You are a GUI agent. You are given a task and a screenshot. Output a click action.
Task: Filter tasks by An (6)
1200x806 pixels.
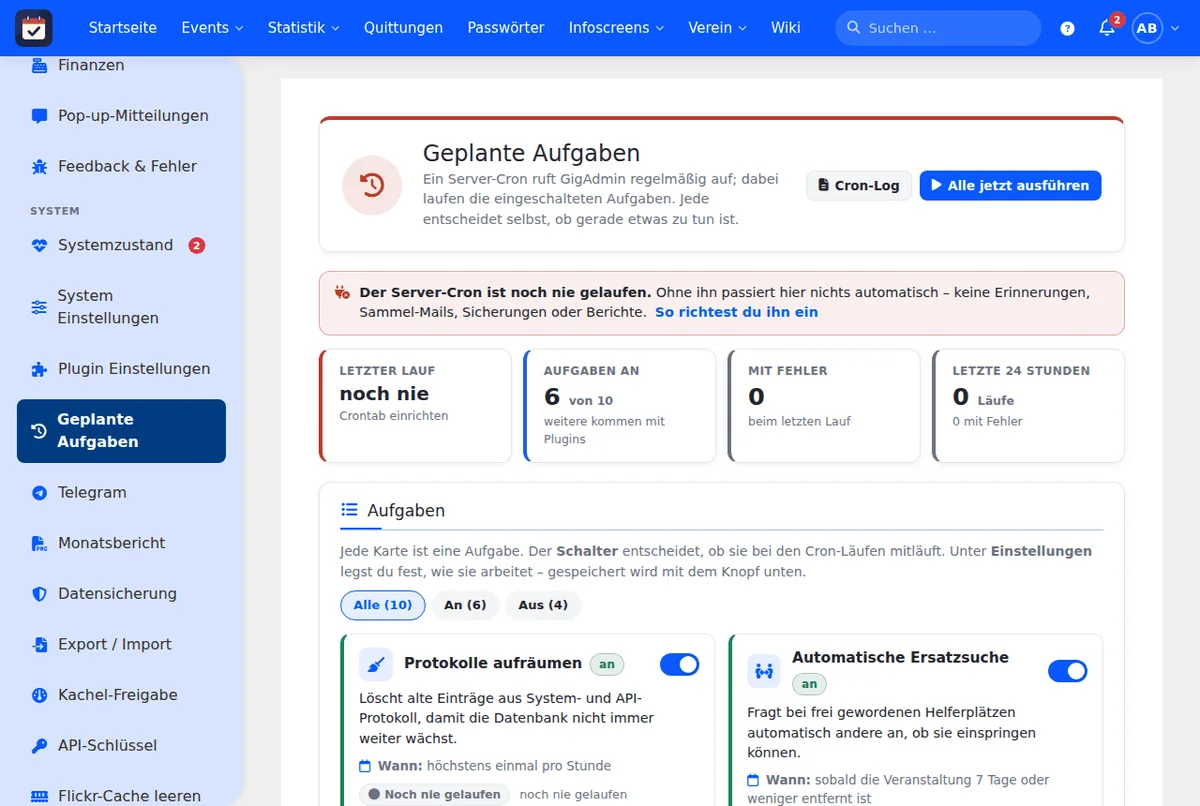tap(465, 605)
